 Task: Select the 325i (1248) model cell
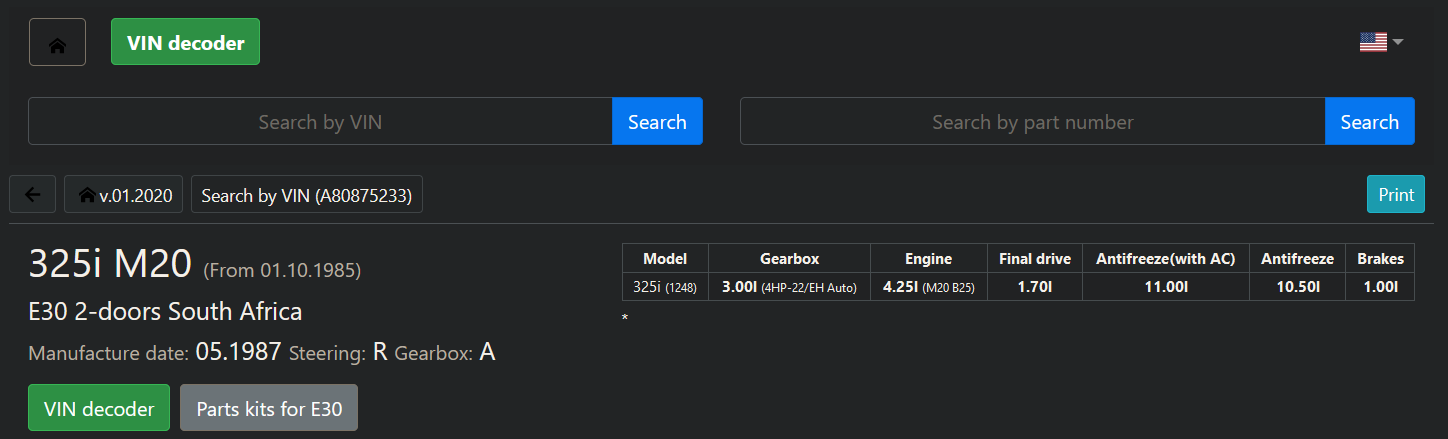(665, 287)
